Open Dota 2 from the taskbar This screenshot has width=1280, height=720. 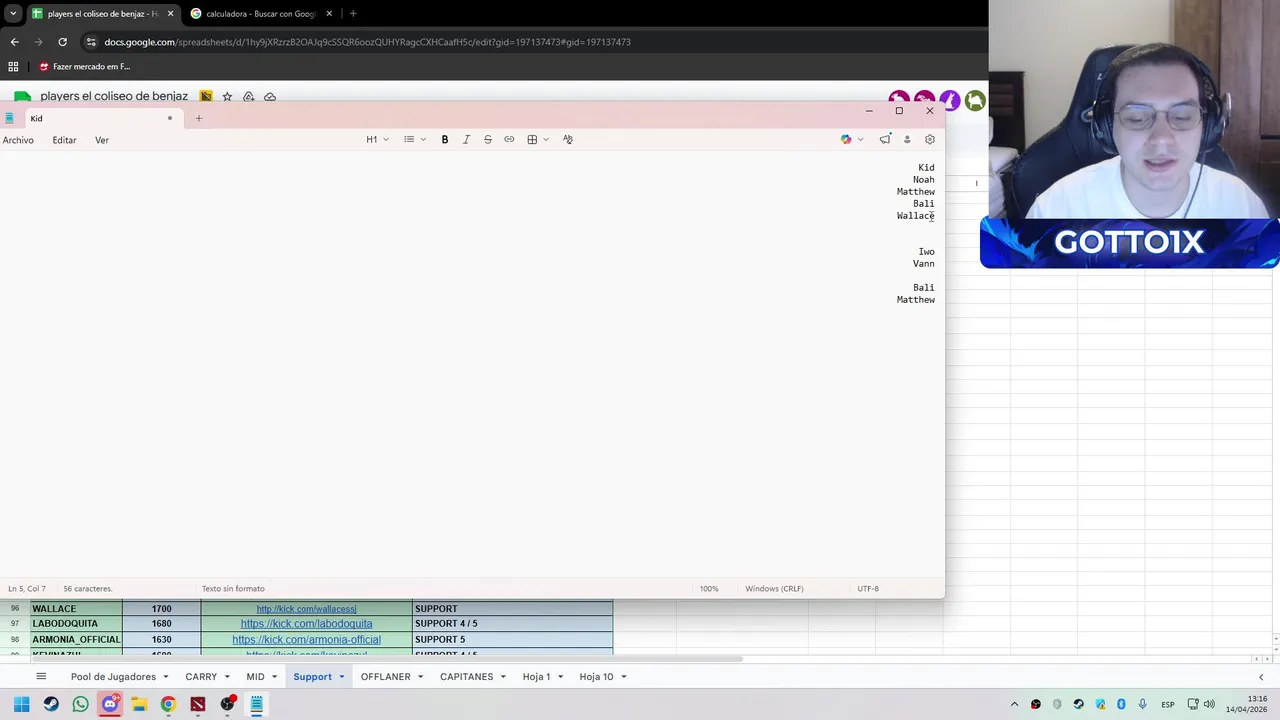coord(198,704)
